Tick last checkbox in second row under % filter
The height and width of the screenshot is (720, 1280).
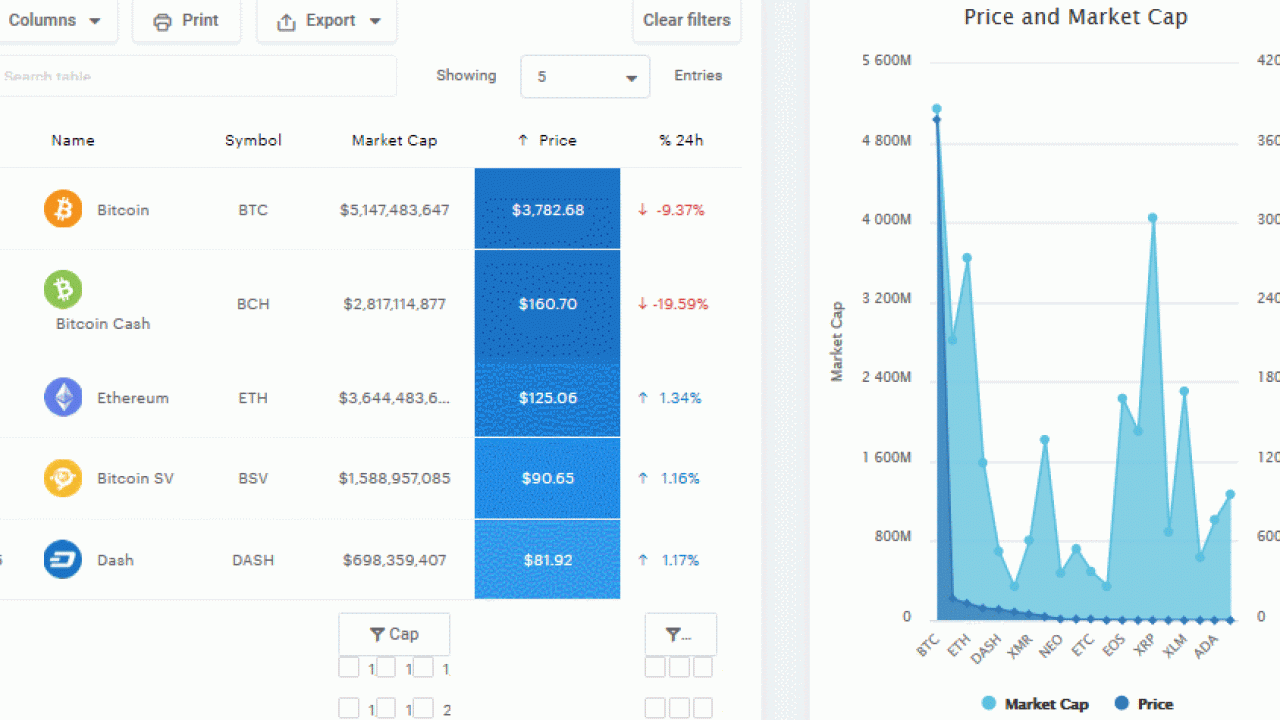click(703, 708)
